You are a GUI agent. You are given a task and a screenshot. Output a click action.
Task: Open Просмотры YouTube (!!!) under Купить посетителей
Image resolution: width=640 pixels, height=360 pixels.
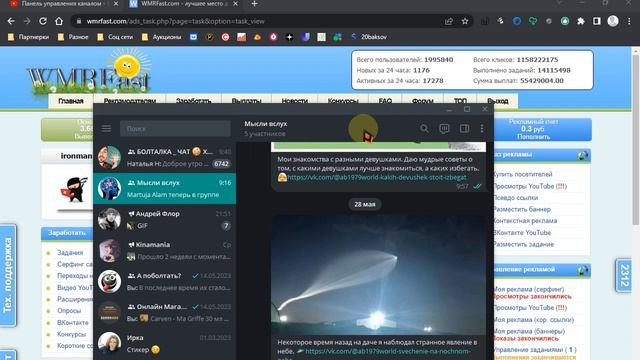tap(530, 186)
